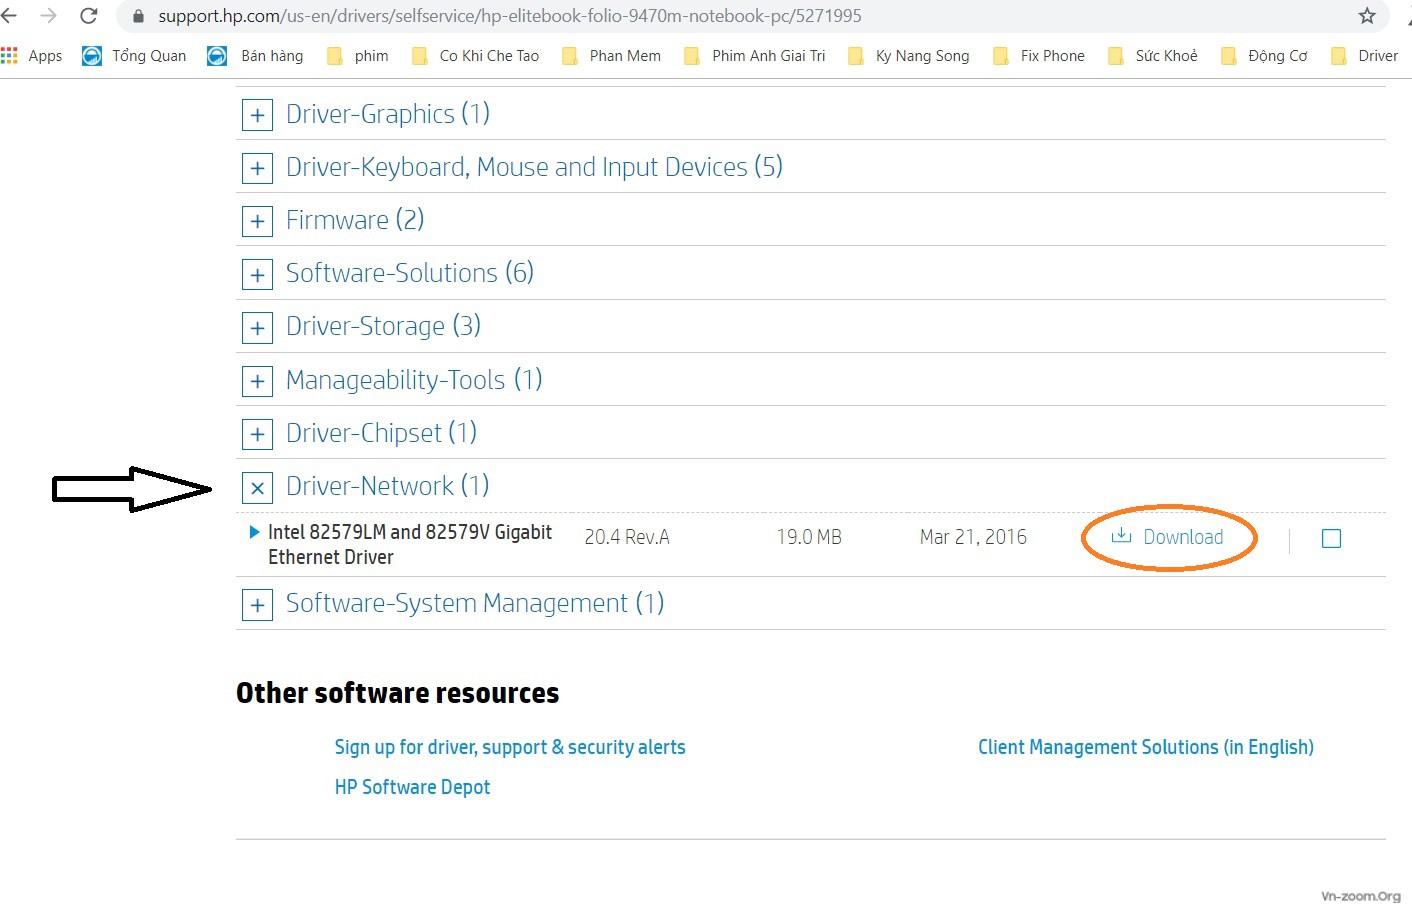Viewport: 1412px width, 913px height.
Task: Open Client Management Solutions (in English) link
Action: coord(1146,747)
